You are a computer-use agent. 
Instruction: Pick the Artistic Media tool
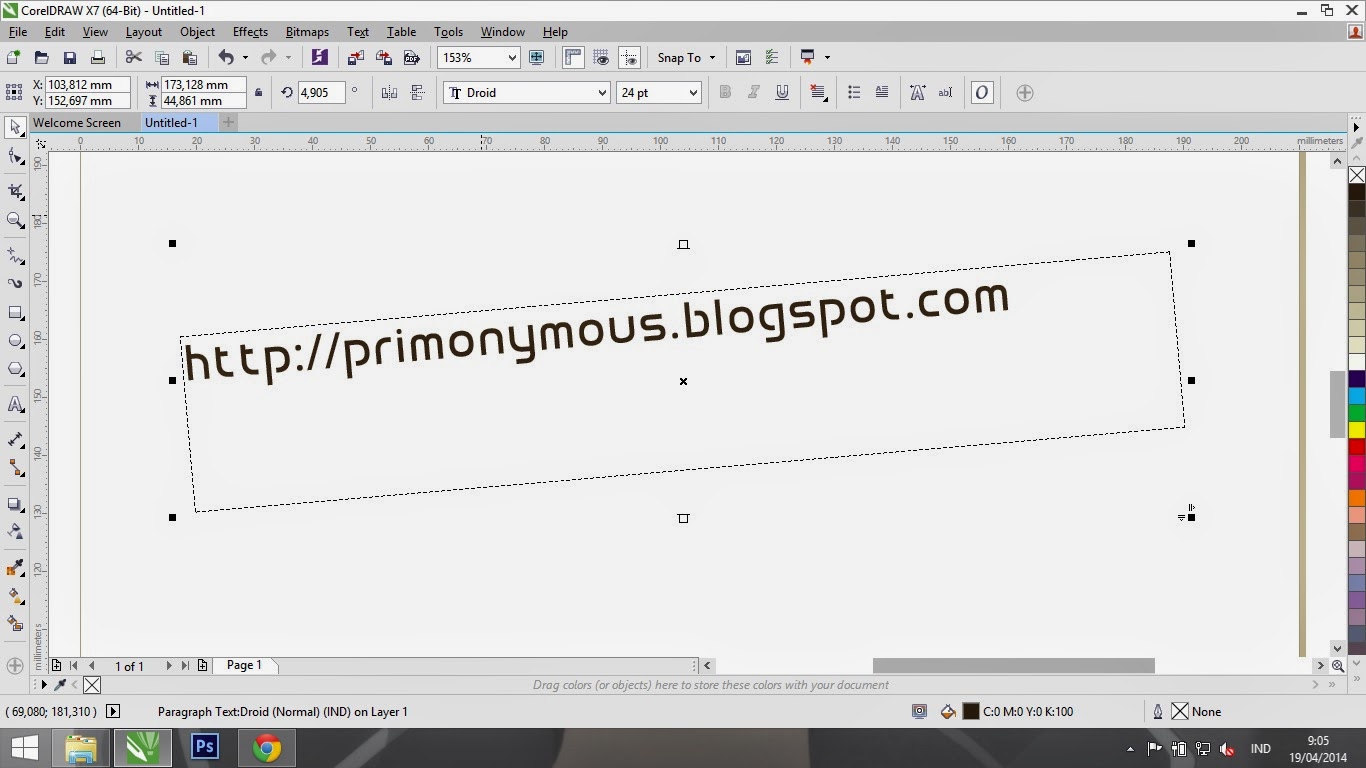(x=15, y=284)
